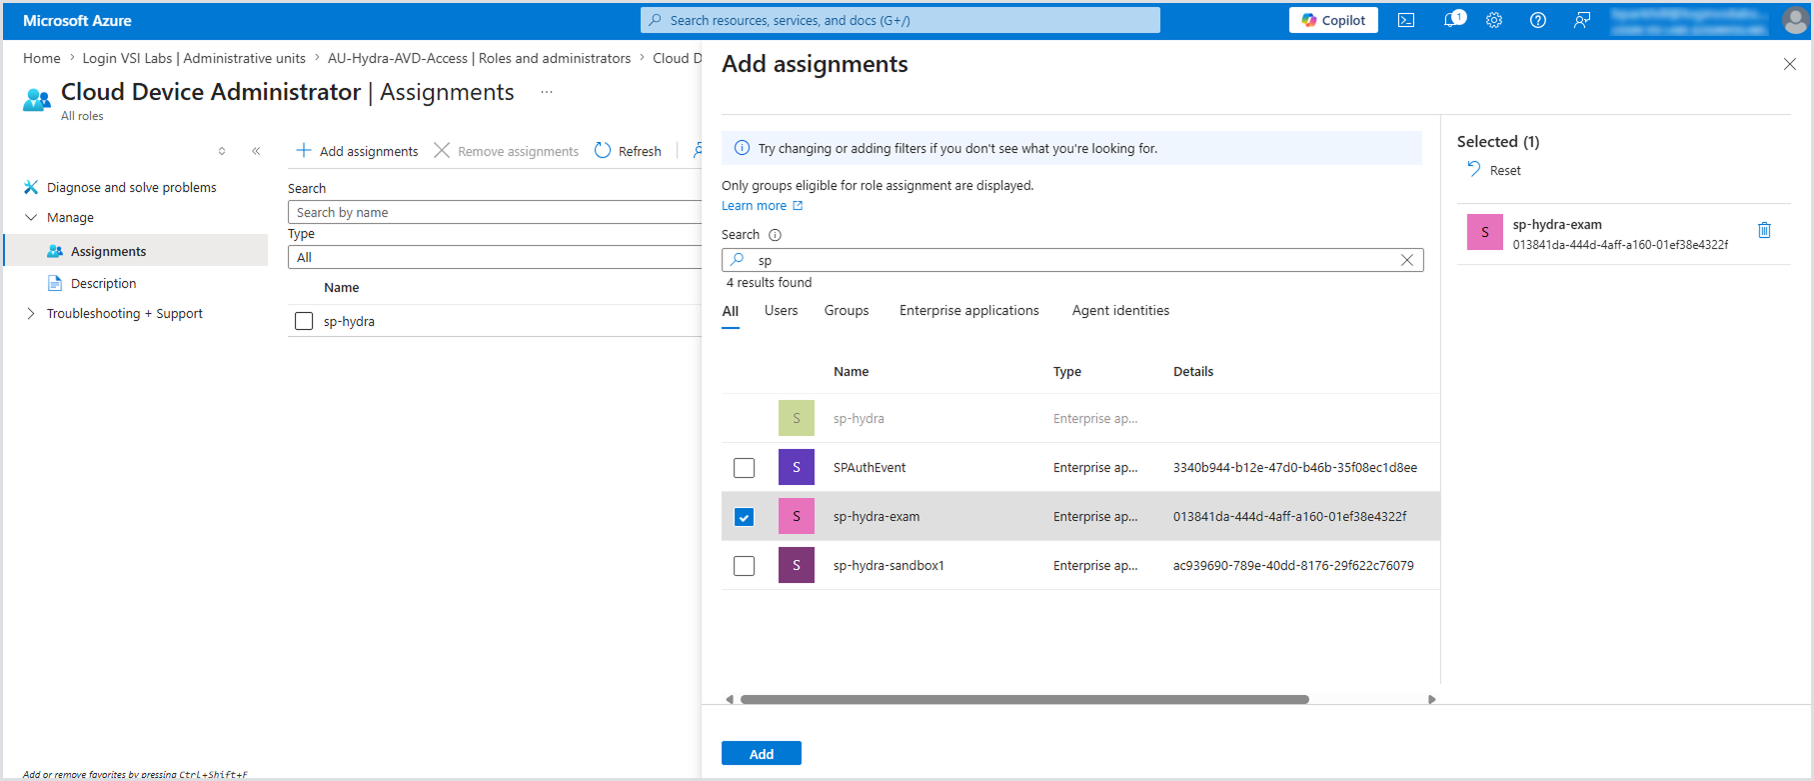Screen dimensions: 1814x781
Task: Click the blue Add button
Action: click(x=761, y=753)
